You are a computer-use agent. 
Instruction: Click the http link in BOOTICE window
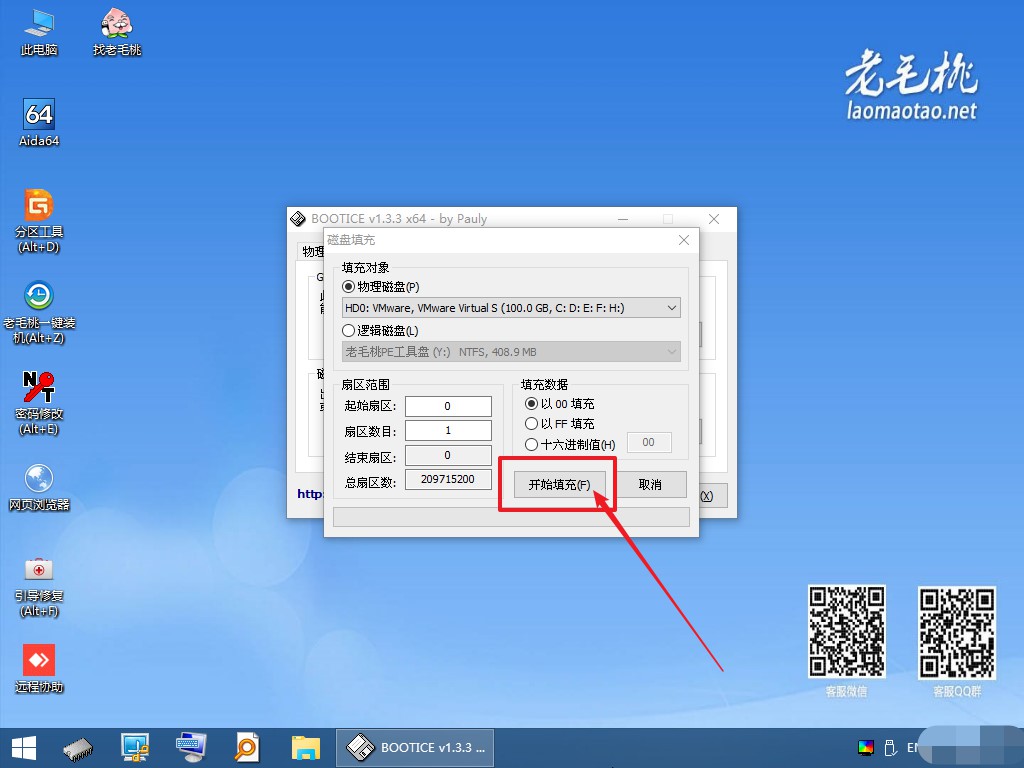tap(310, 494)
